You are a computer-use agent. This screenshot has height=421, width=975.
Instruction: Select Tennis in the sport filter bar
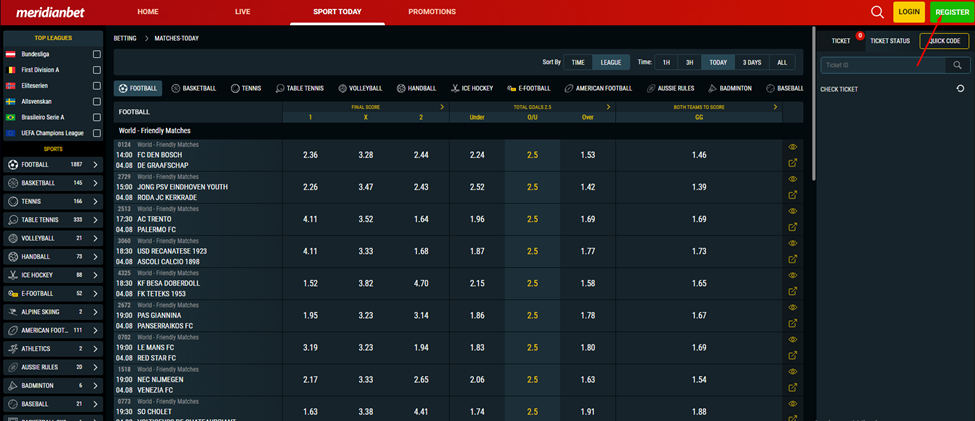[246, 88]
